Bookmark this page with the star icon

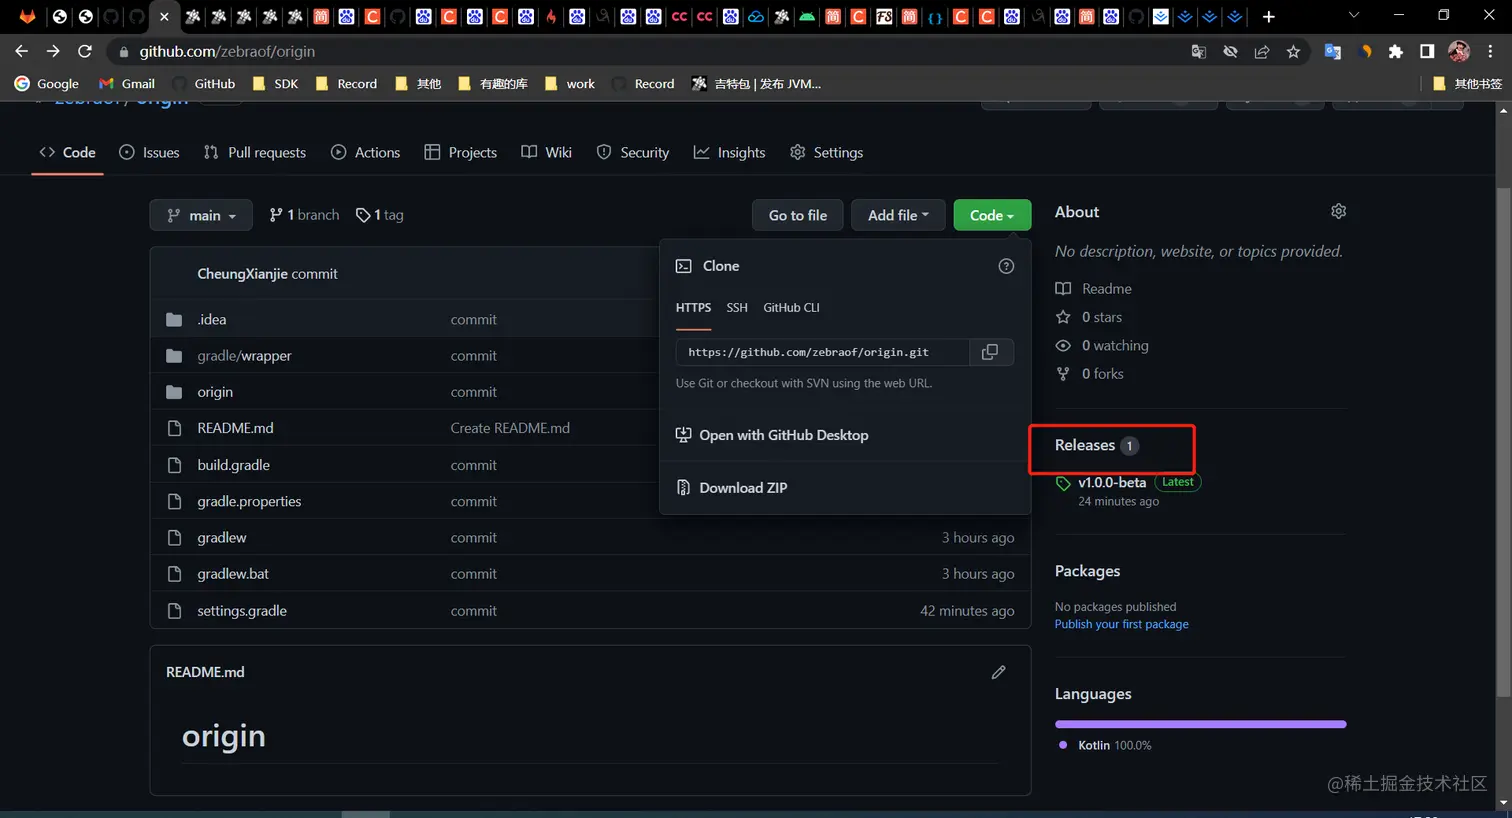tap(1293, 51)
